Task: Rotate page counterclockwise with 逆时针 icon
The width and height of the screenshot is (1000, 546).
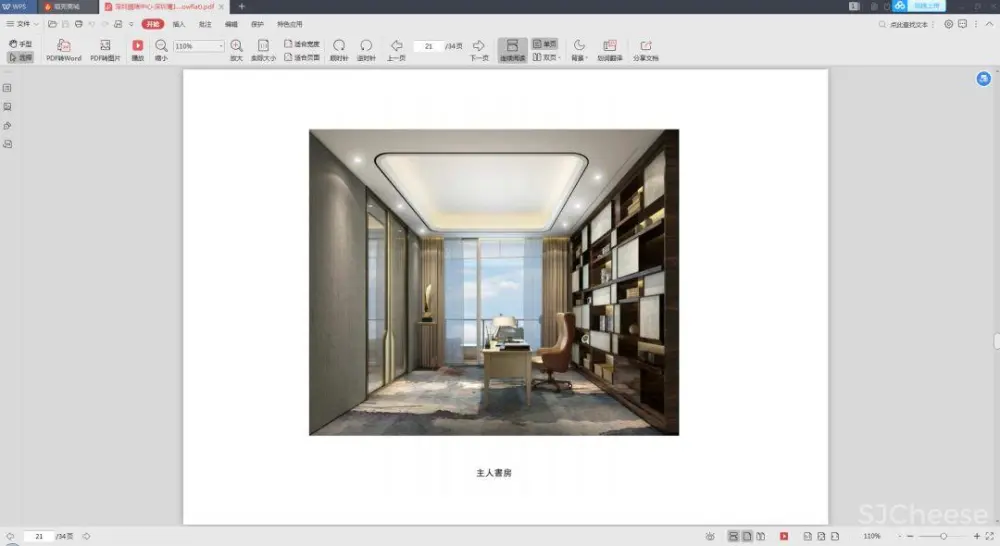Action: coord(366,46)
